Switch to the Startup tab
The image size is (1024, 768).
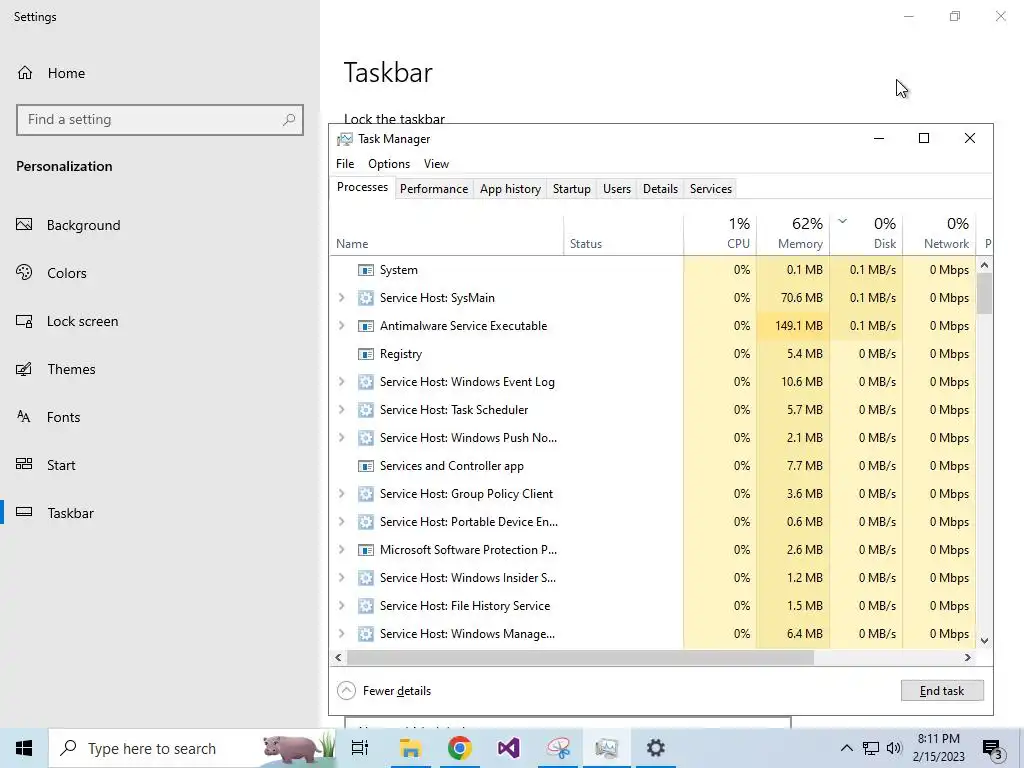571,189
